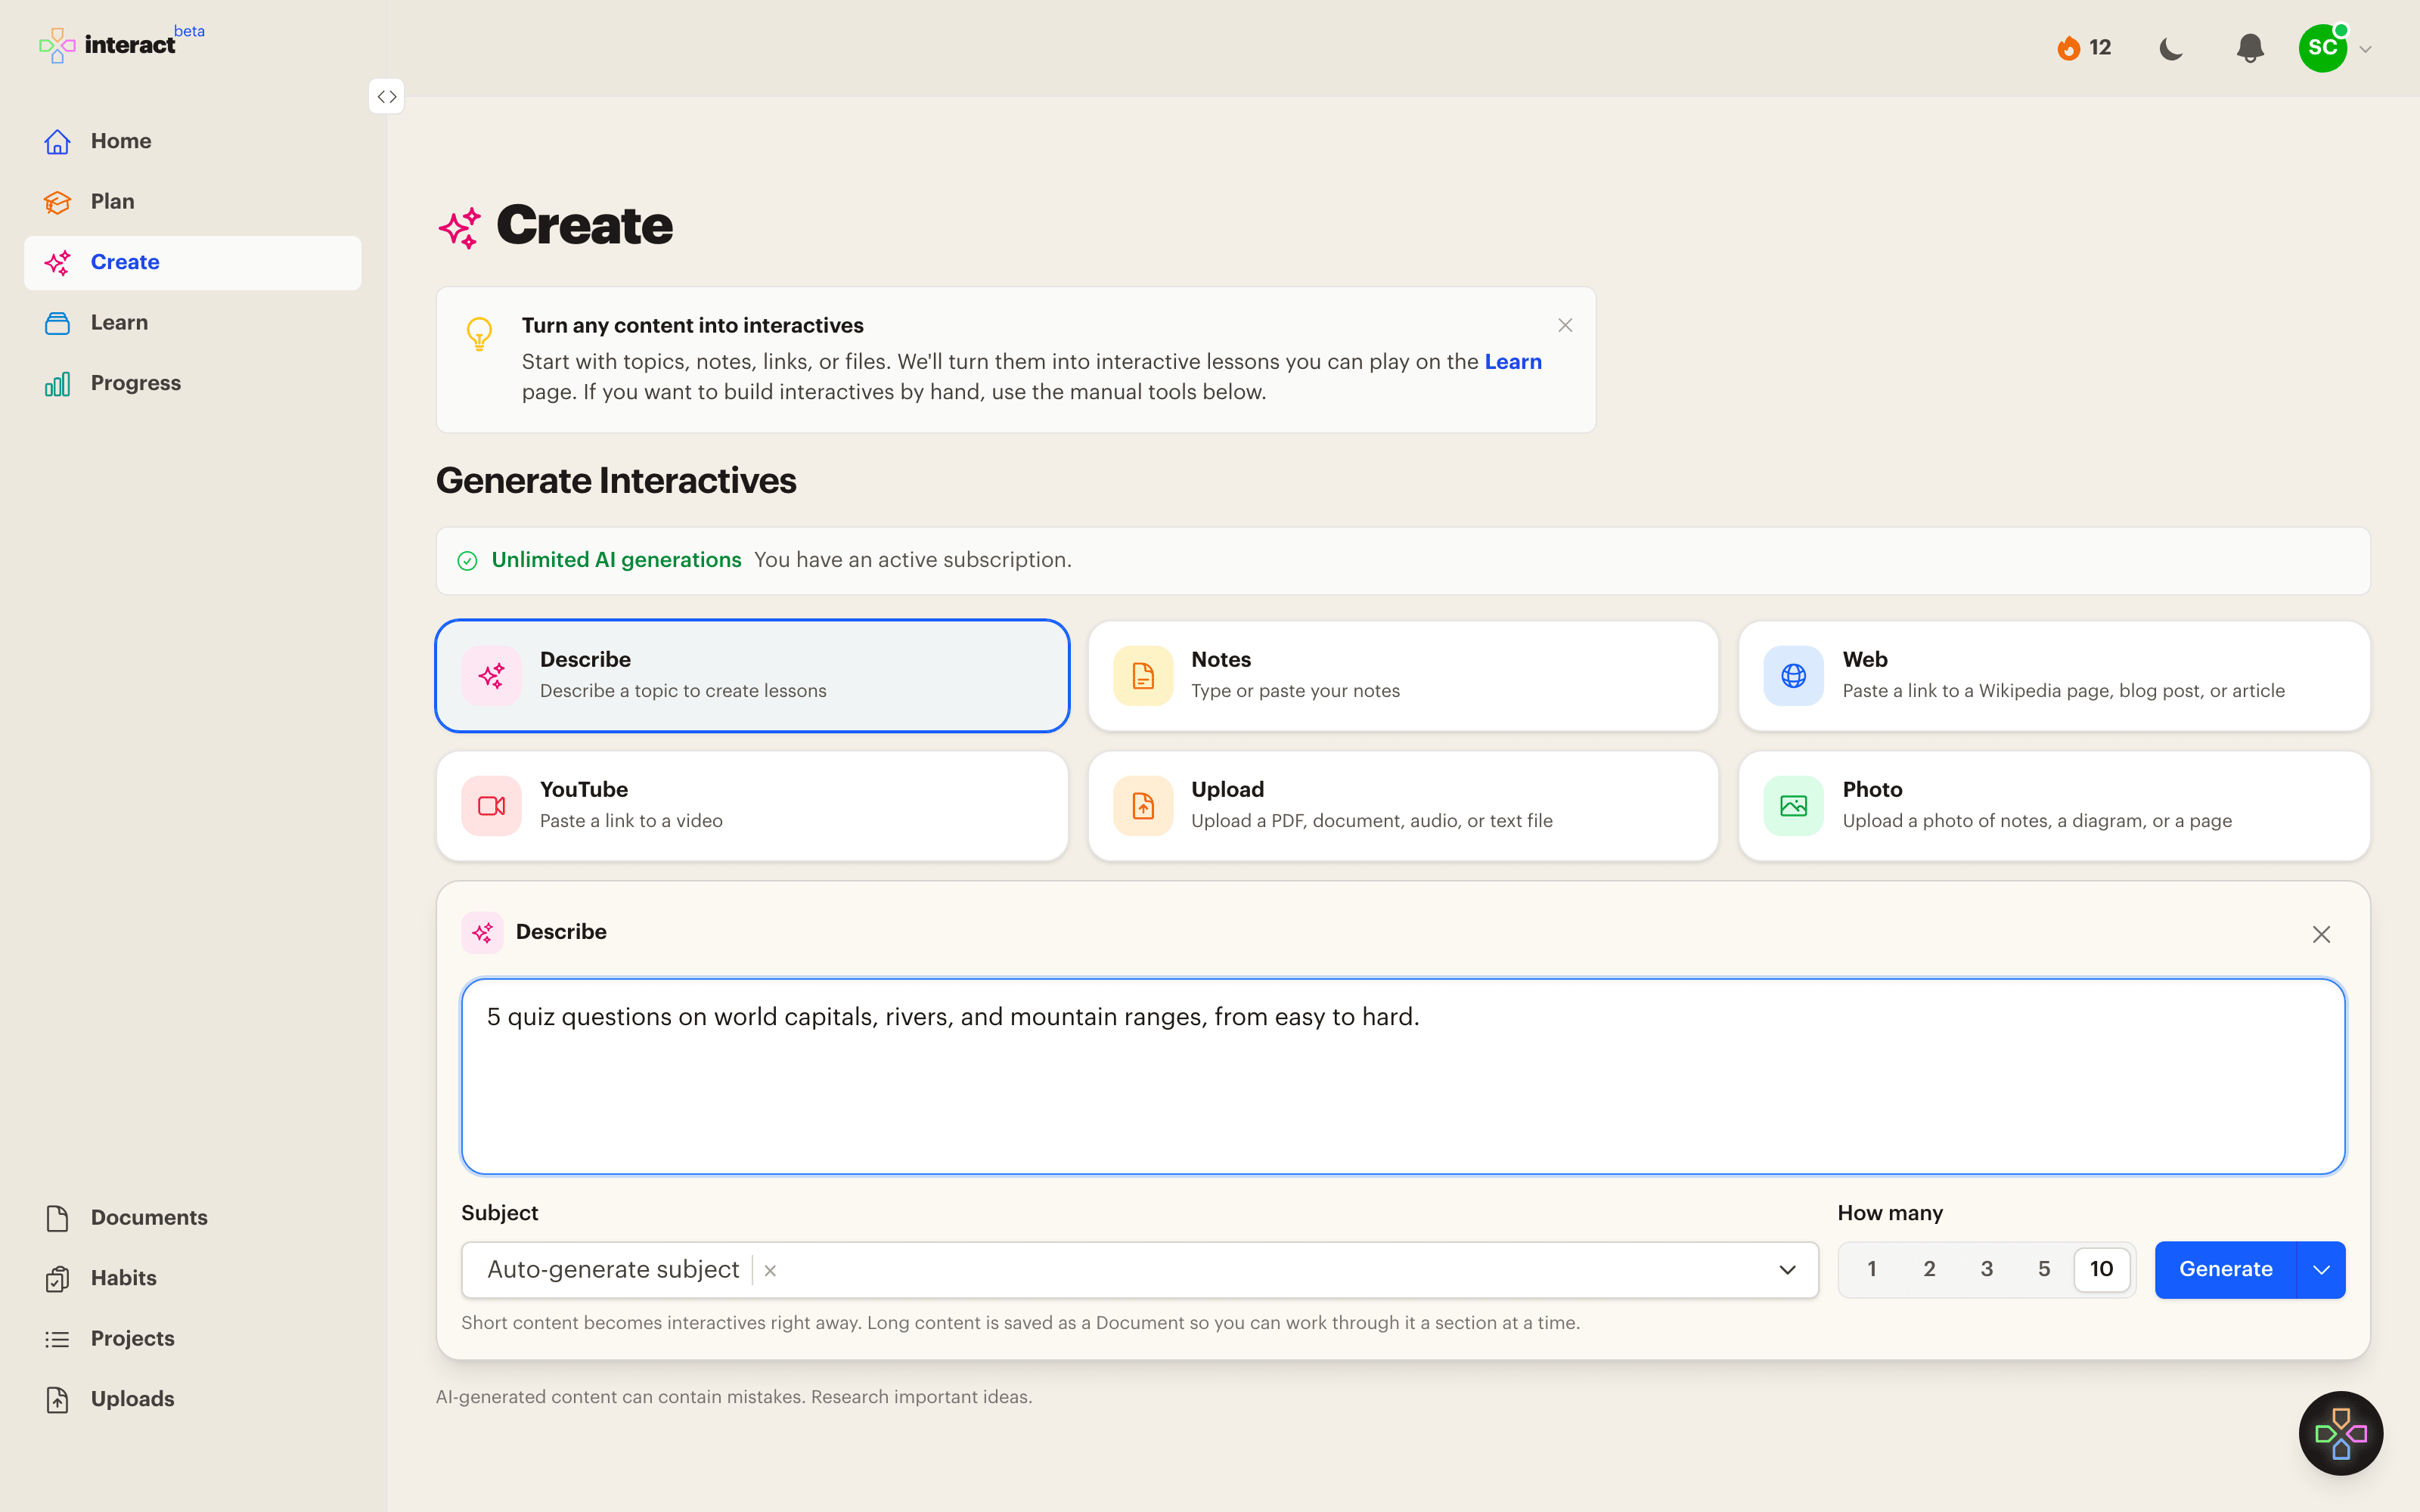Dismiss the 'Turn any content into interactives' tip

pyautogui.click(x=1565, y=326)
